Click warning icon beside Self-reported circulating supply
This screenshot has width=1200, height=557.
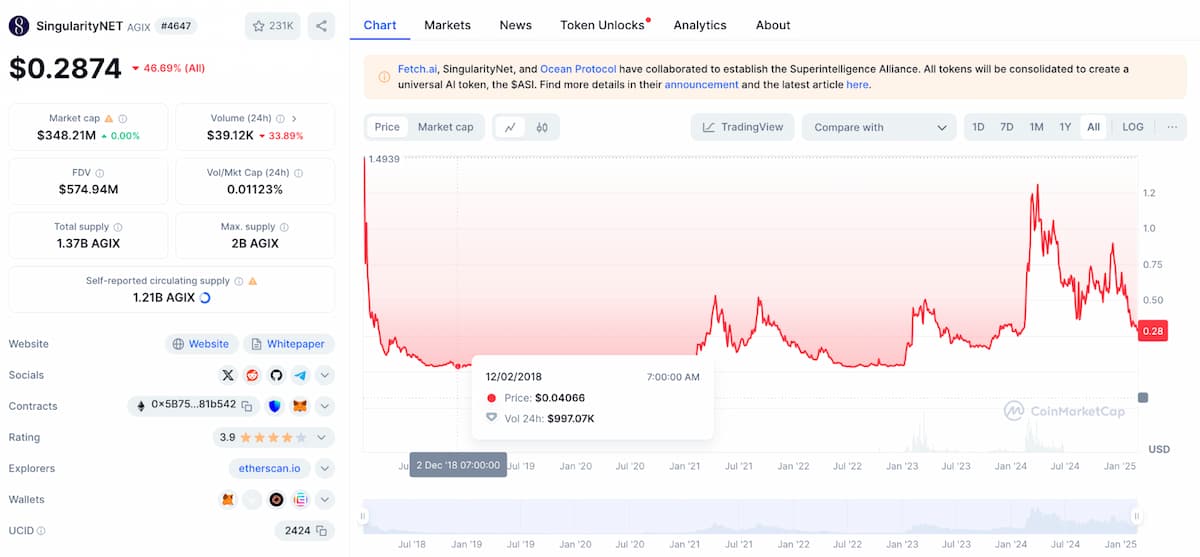(x=252, y=281)
